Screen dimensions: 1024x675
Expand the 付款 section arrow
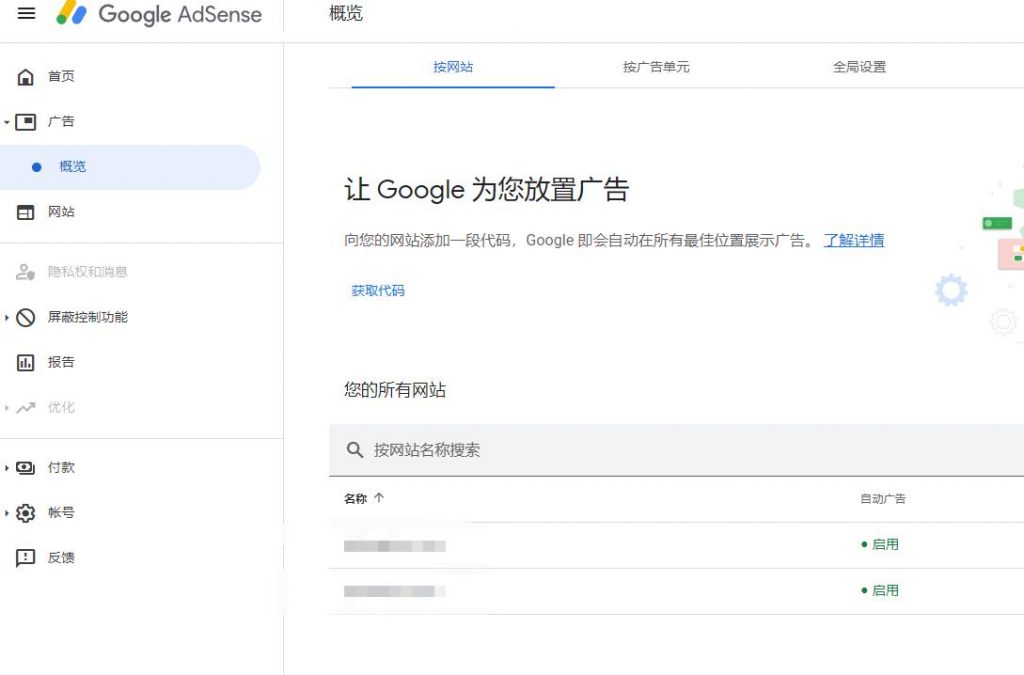coord(7,467)
